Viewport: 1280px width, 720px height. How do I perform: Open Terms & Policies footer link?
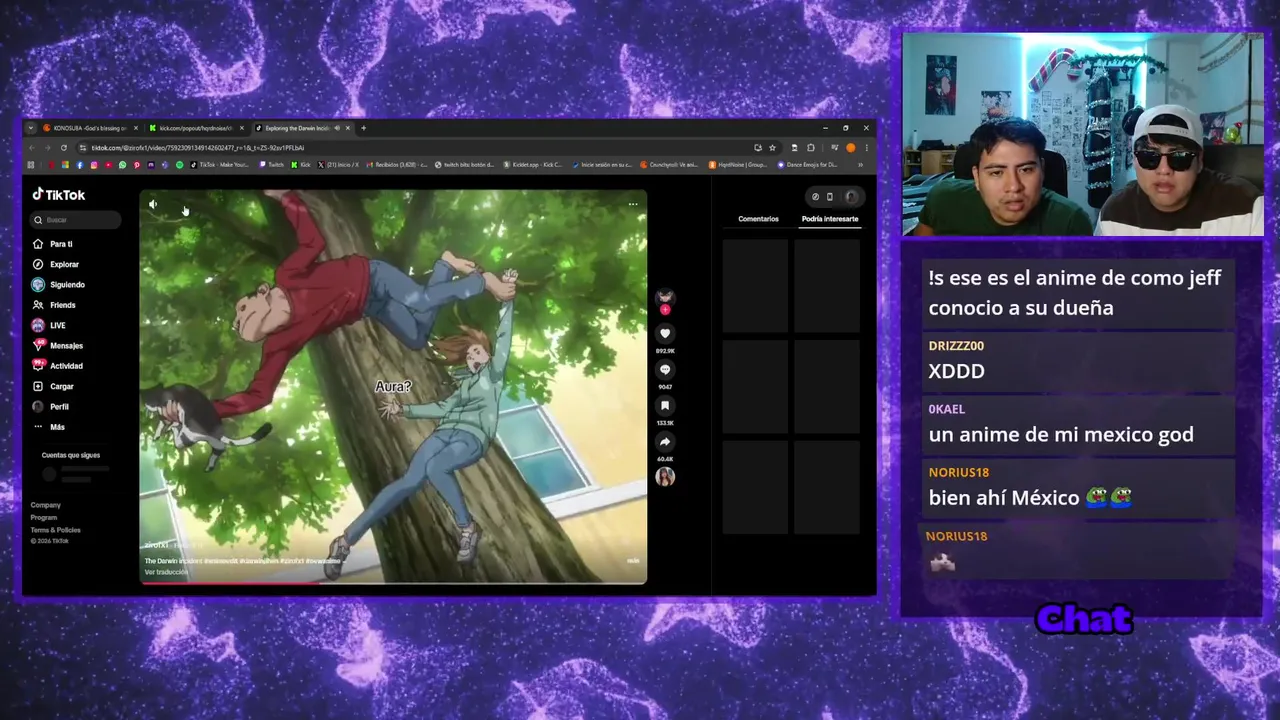(56, 530)
